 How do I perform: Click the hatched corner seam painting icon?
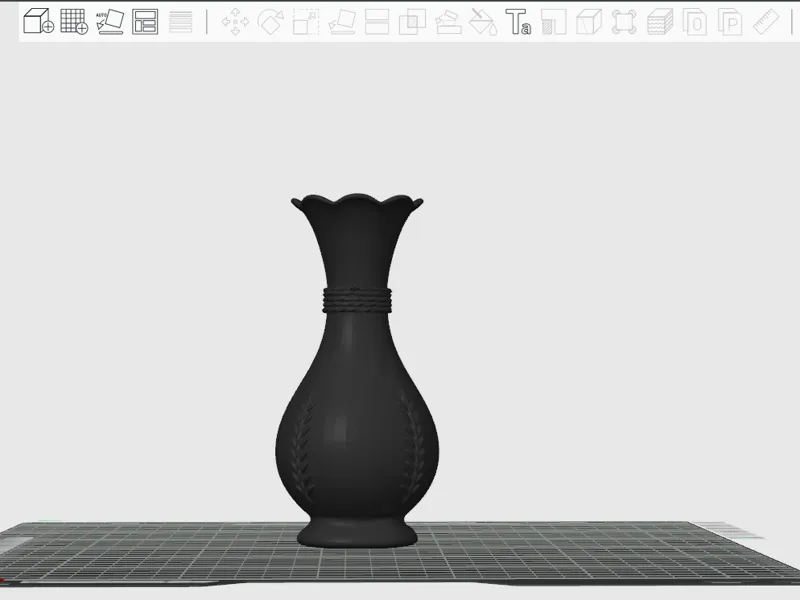[x=554, y=21]
